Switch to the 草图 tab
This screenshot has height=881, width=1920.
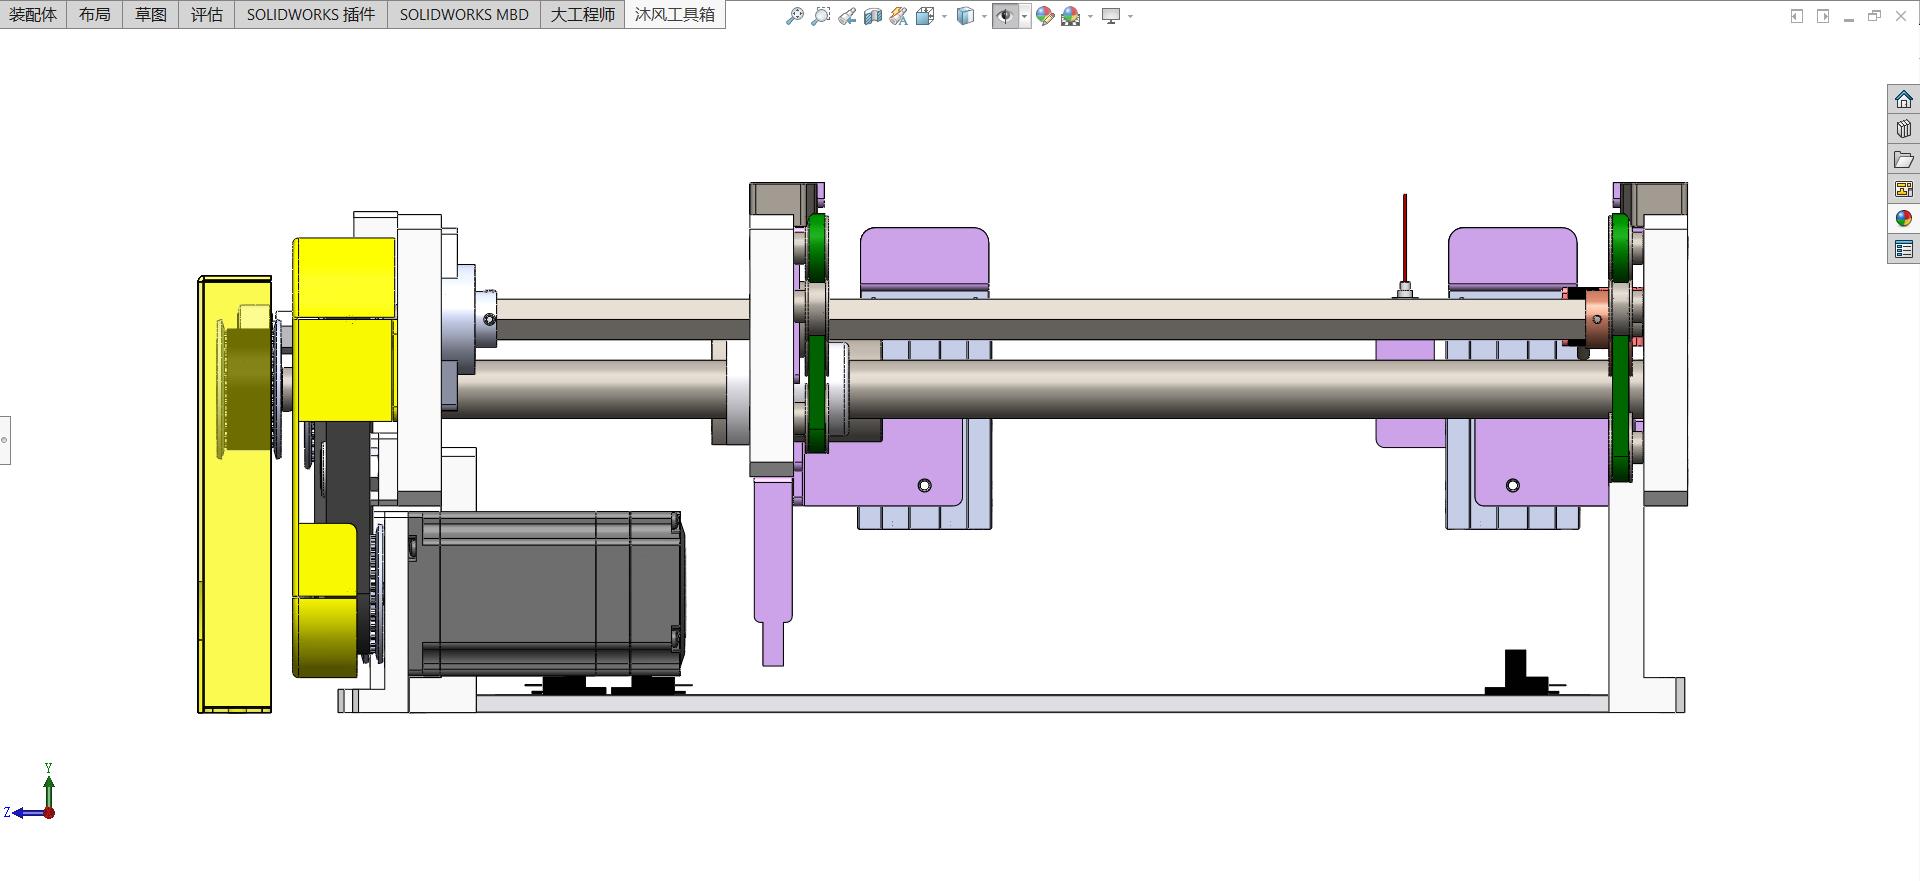(x=151, y=14)
